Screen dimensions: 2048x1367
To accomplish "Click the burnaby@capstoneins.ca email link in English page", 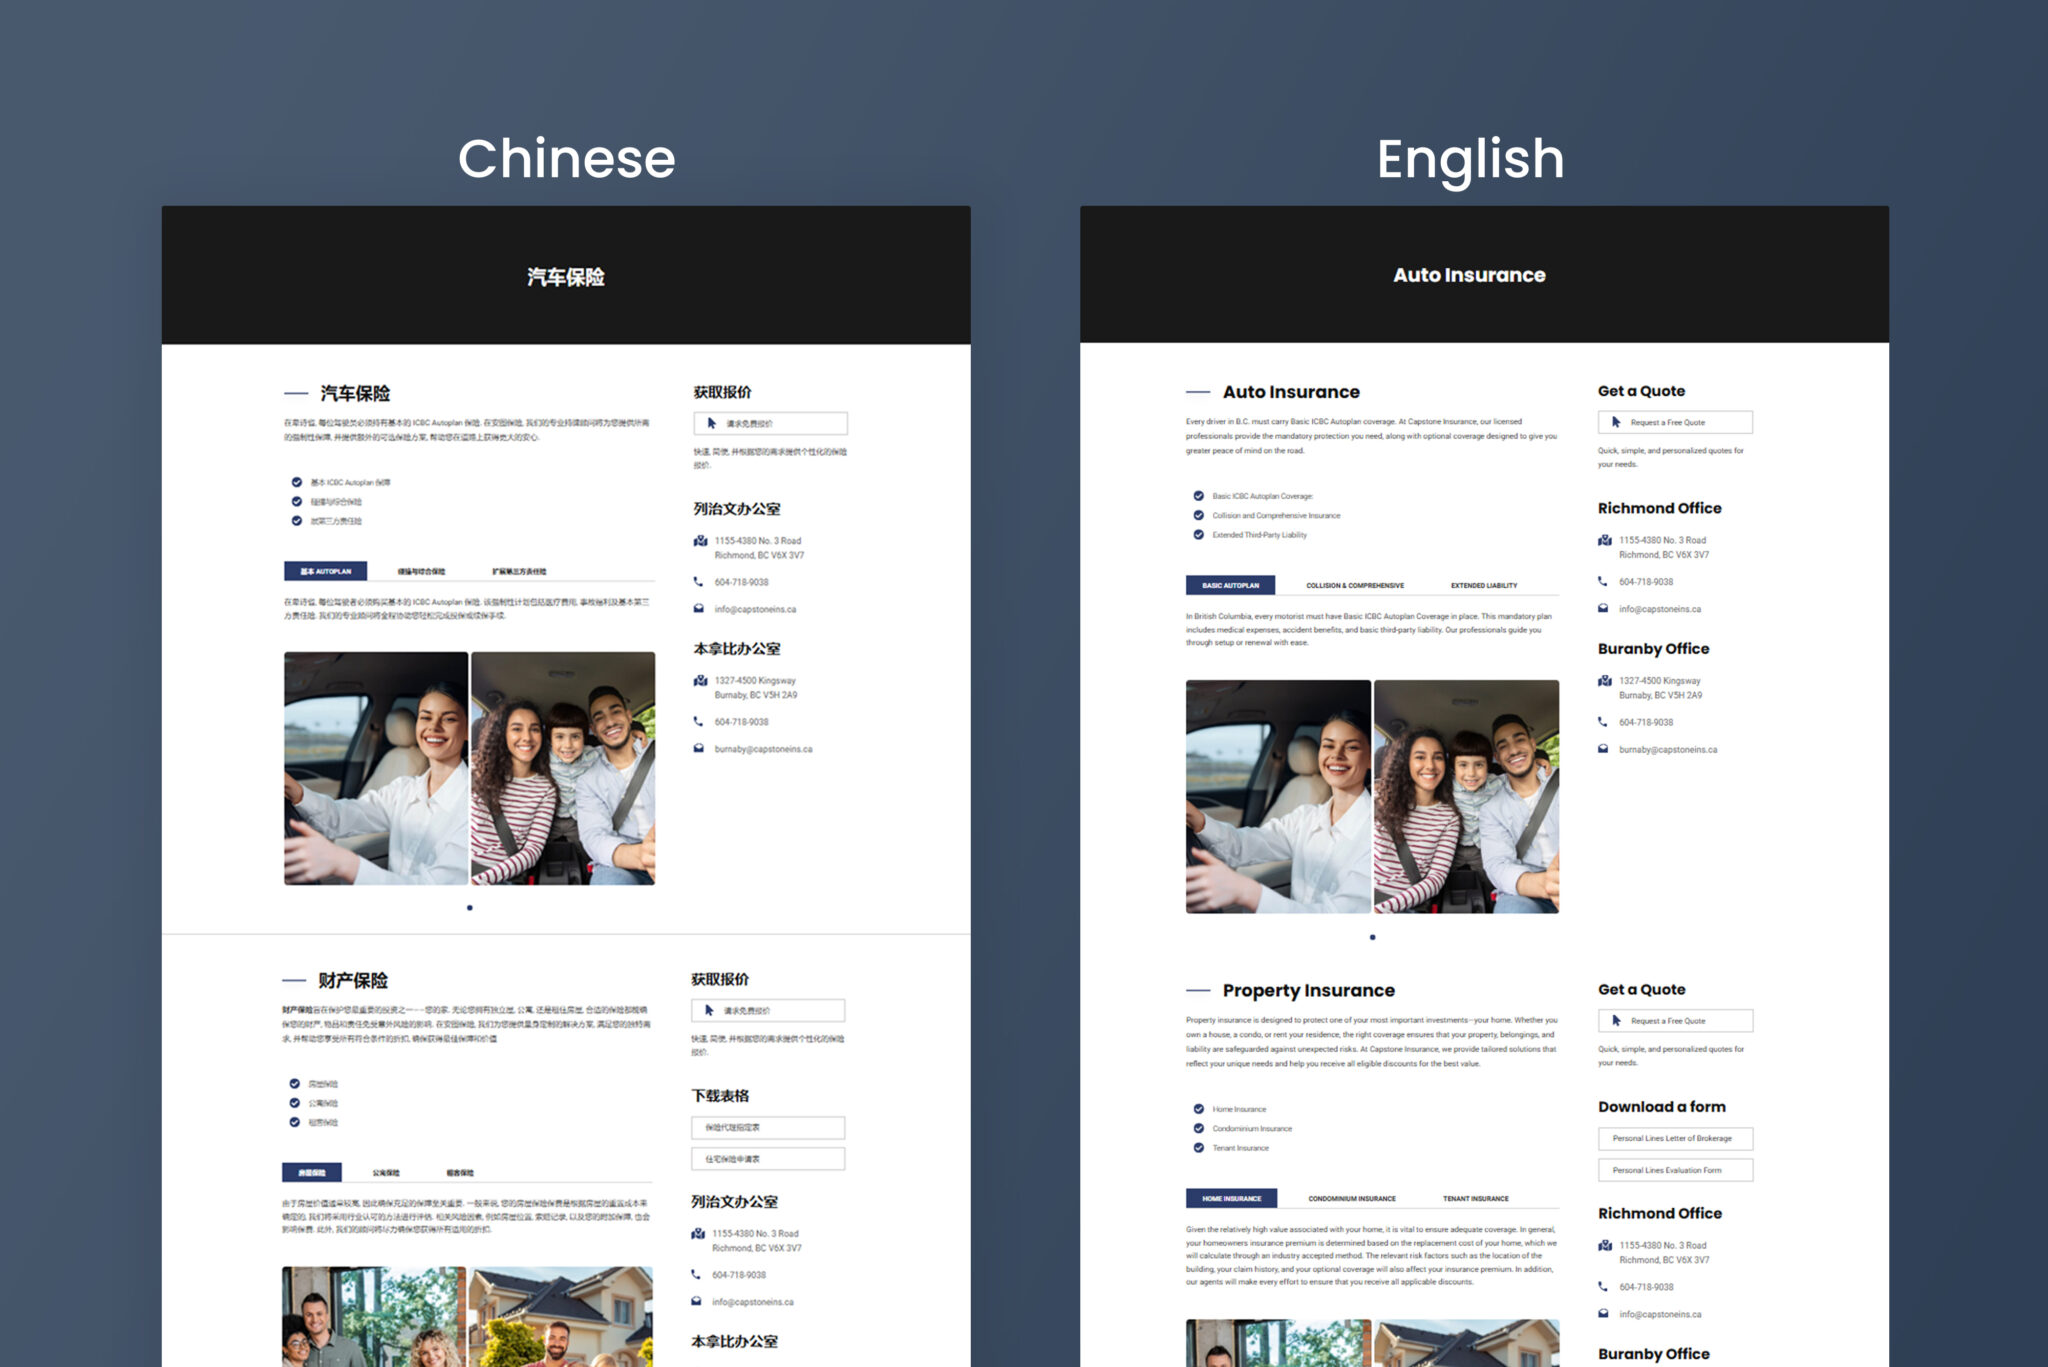I will (x=1667, y=749).
